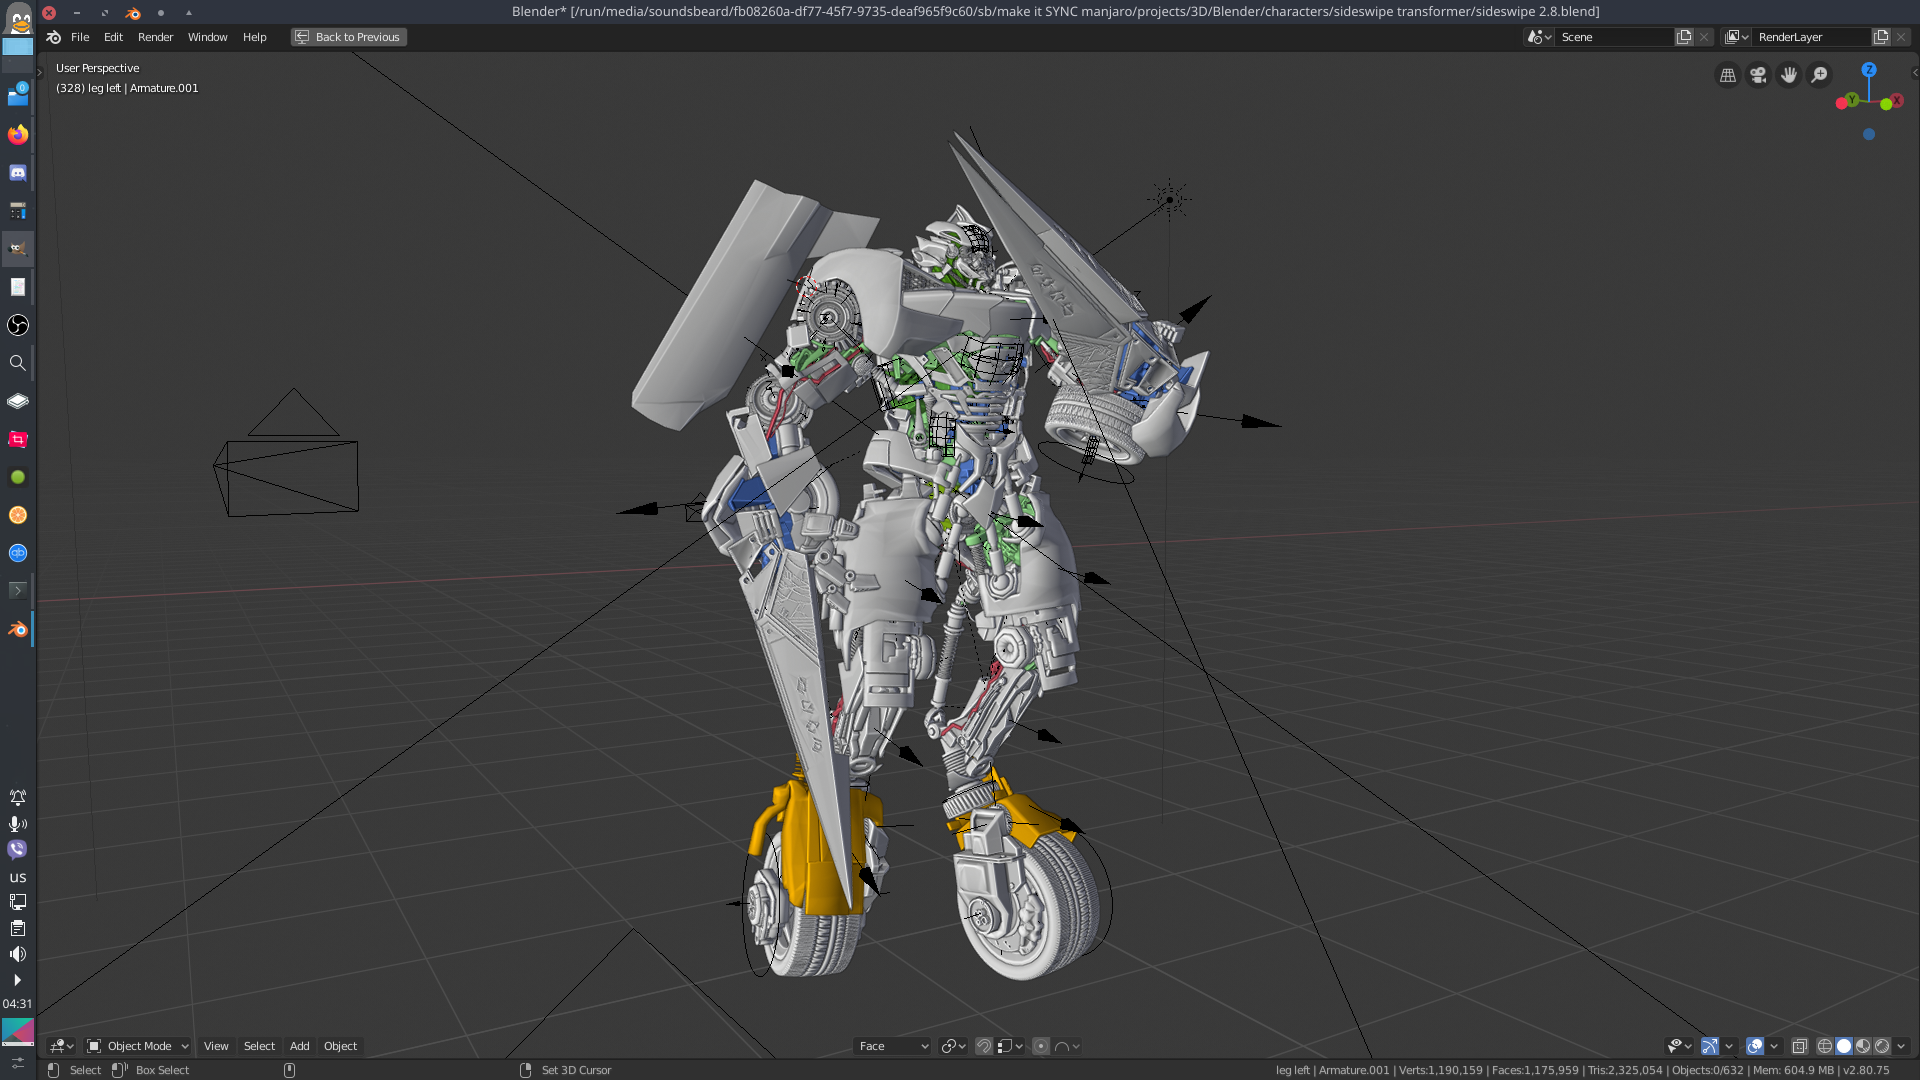Screen dimensions: 1920x1080
Task: Click the Z axis on navigation gizmo
Action: coord(1868,70)
